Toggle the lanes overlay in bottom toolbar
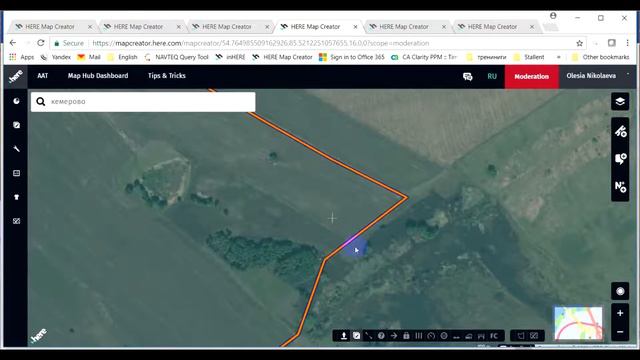The height and width of the screenshot is (360, 640). click(x=419, y=336)
